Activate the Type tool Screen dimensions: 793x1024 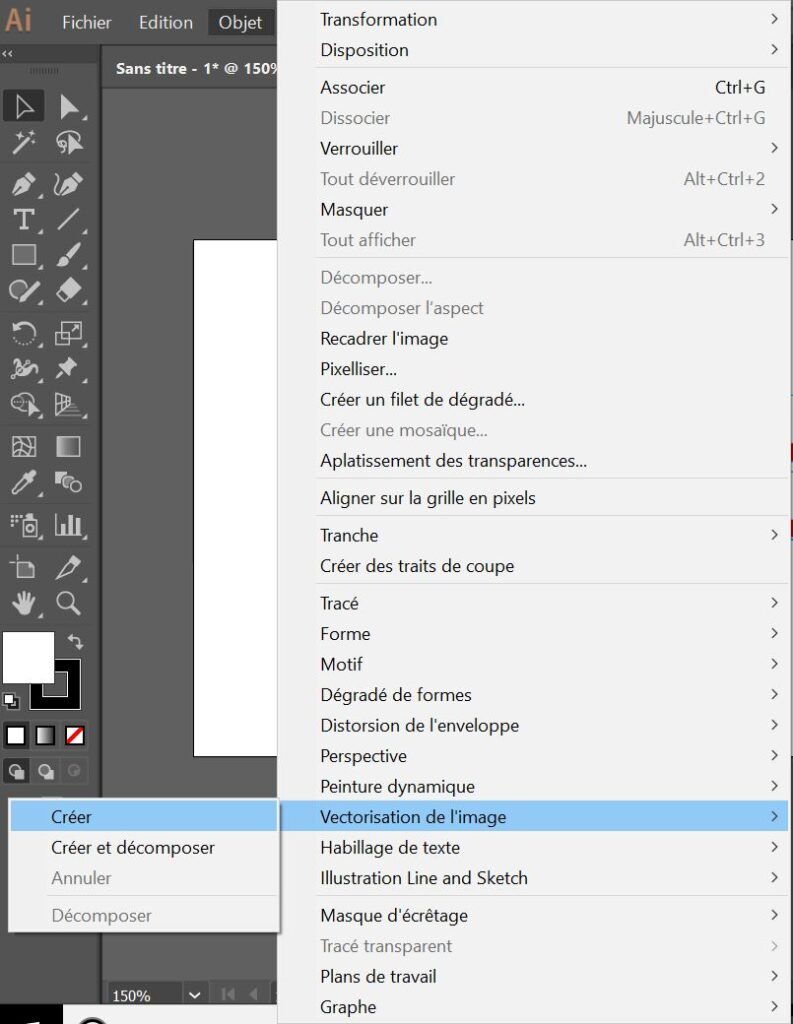[x=24, y=220]
